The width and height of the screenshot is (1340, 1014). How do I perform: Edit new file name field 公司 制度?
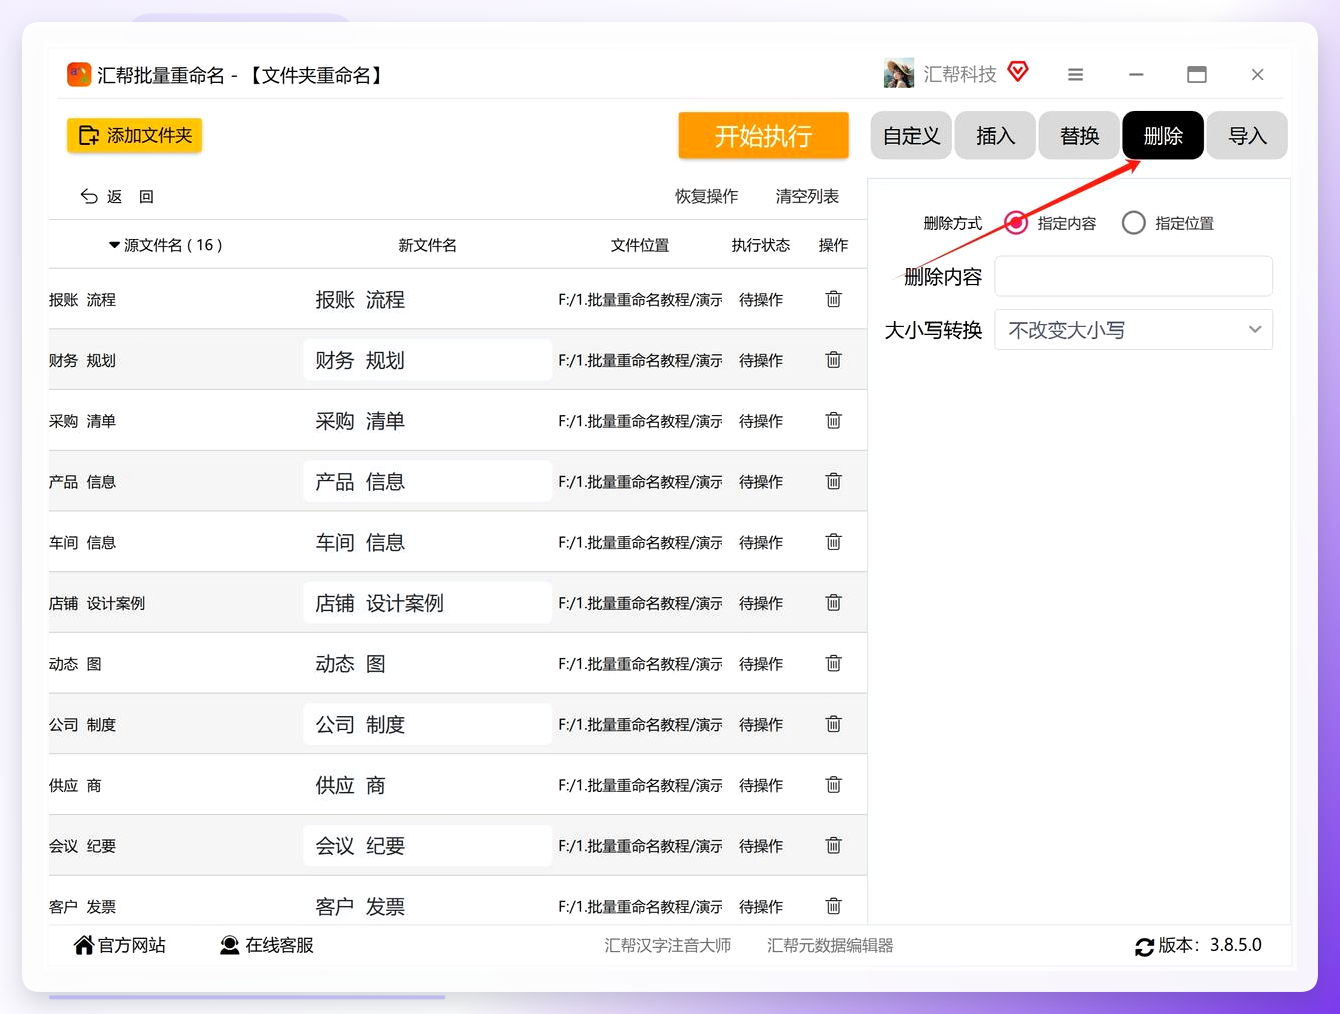[427, 724]
